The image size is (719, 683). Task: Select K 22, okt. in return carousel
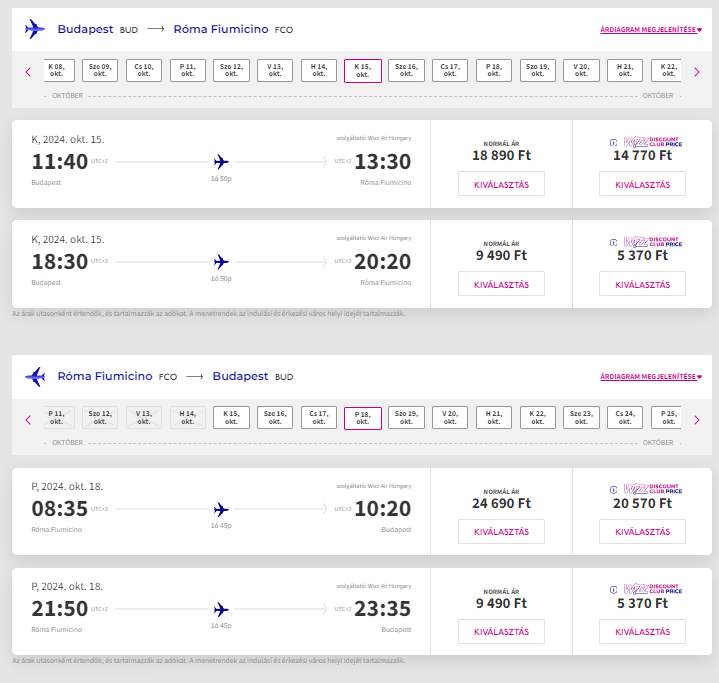click(538, 419)
